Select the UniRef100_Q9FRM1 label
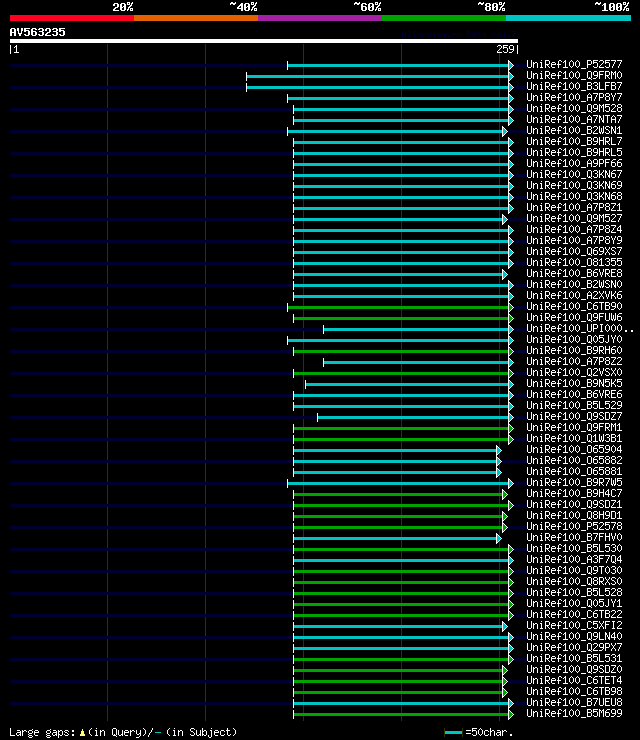The height and width of the screenshot is (740, 640). 574,428
